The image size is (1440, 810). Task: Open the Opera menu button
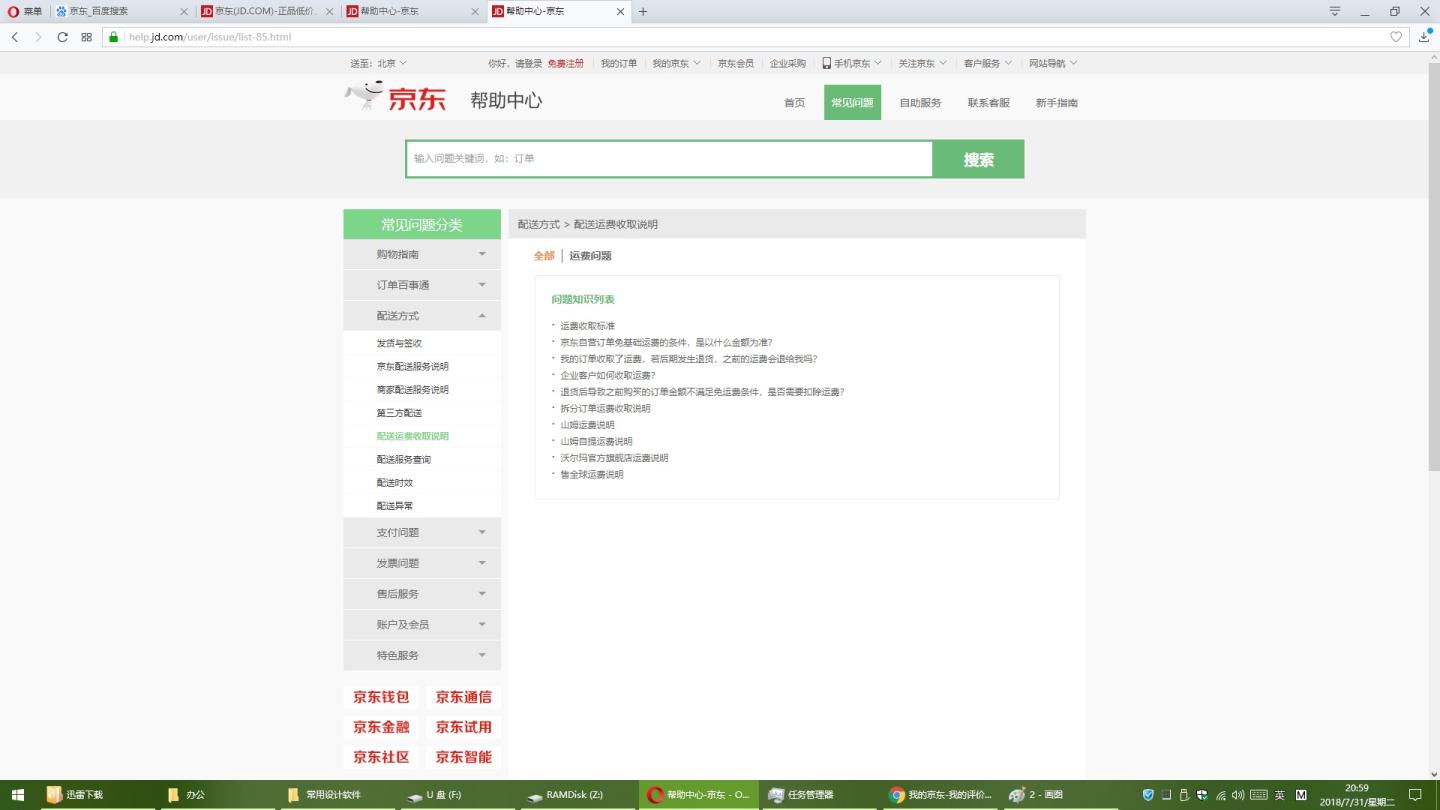(x=25, y=11)
